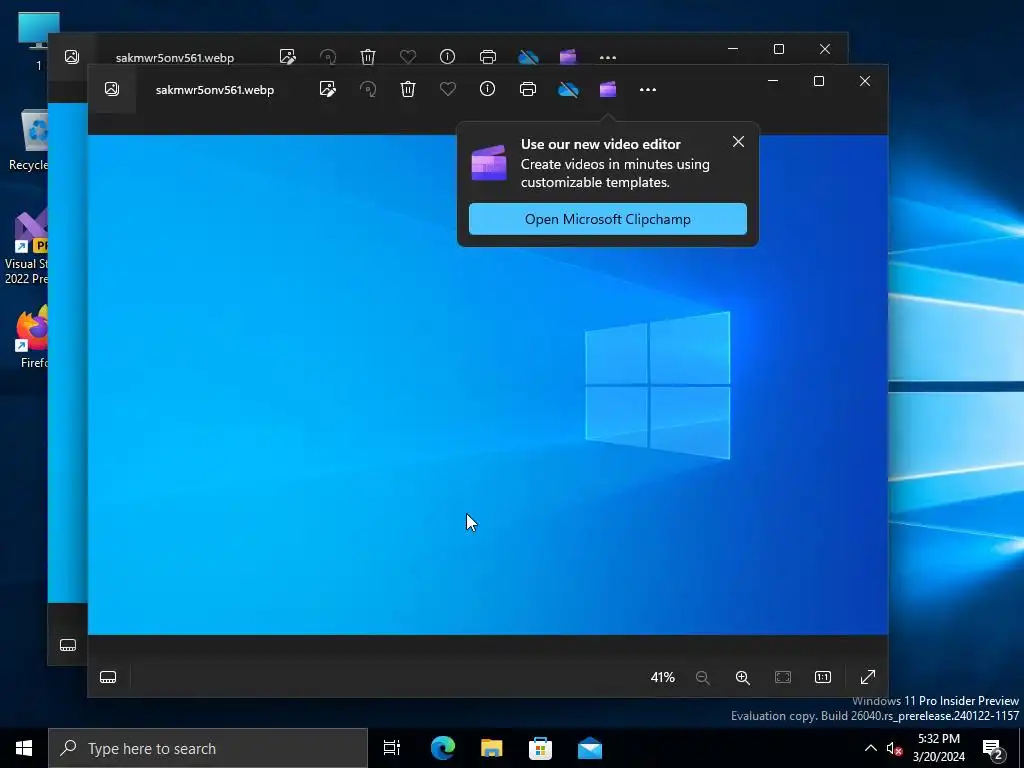Print the image from front Photos window
Viewport: 1024px width, 768px height.
pyautogui.click(x=528, y=89)
